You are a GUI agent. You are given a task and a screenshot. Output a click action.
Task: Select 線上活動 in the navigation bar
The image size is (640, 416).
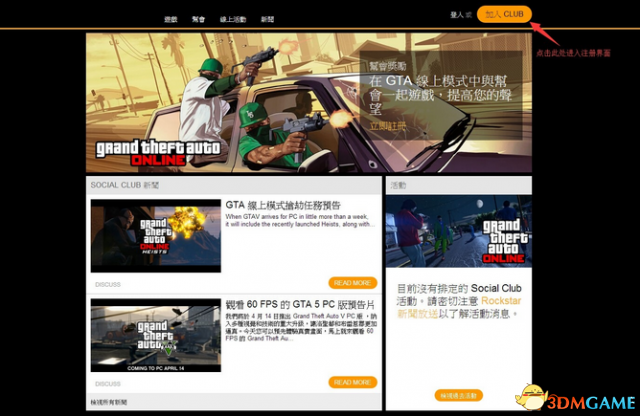236,19
